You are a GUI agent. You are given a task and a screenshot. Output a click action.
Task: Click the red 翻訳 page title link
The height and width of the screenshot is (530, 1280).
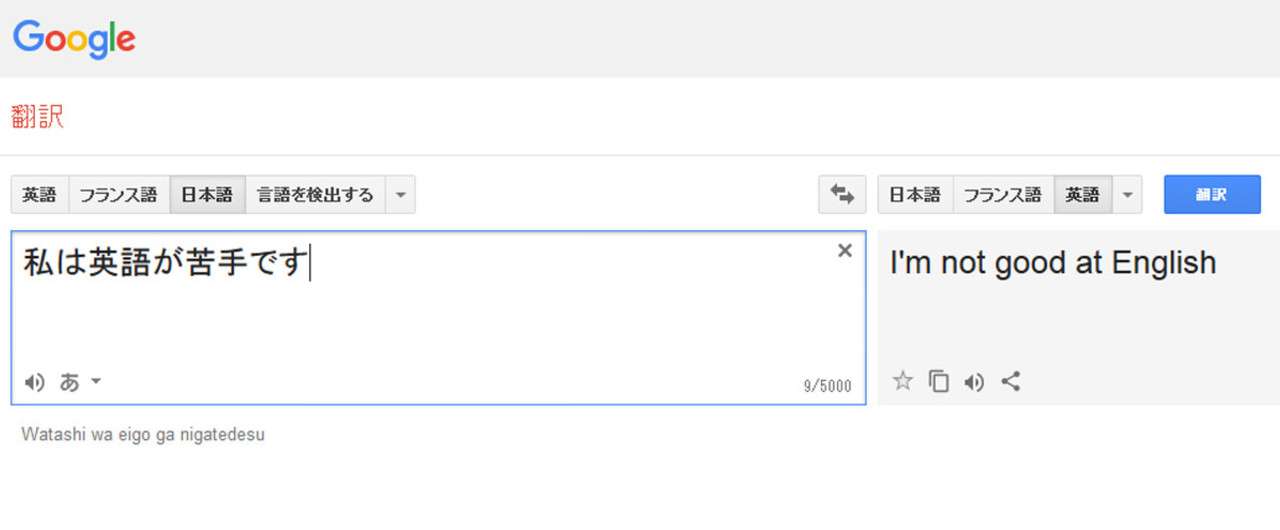click(x=38, y=117)
